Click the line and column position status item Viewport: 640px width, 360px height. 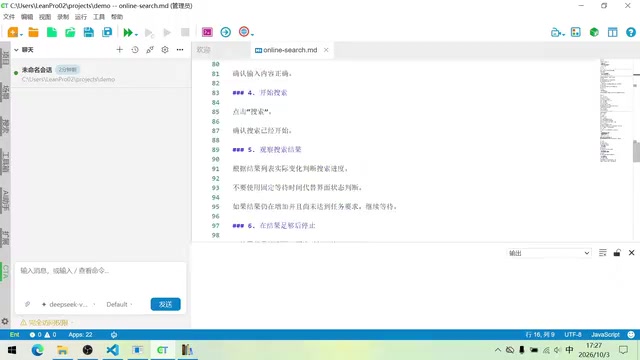[540, 335]
